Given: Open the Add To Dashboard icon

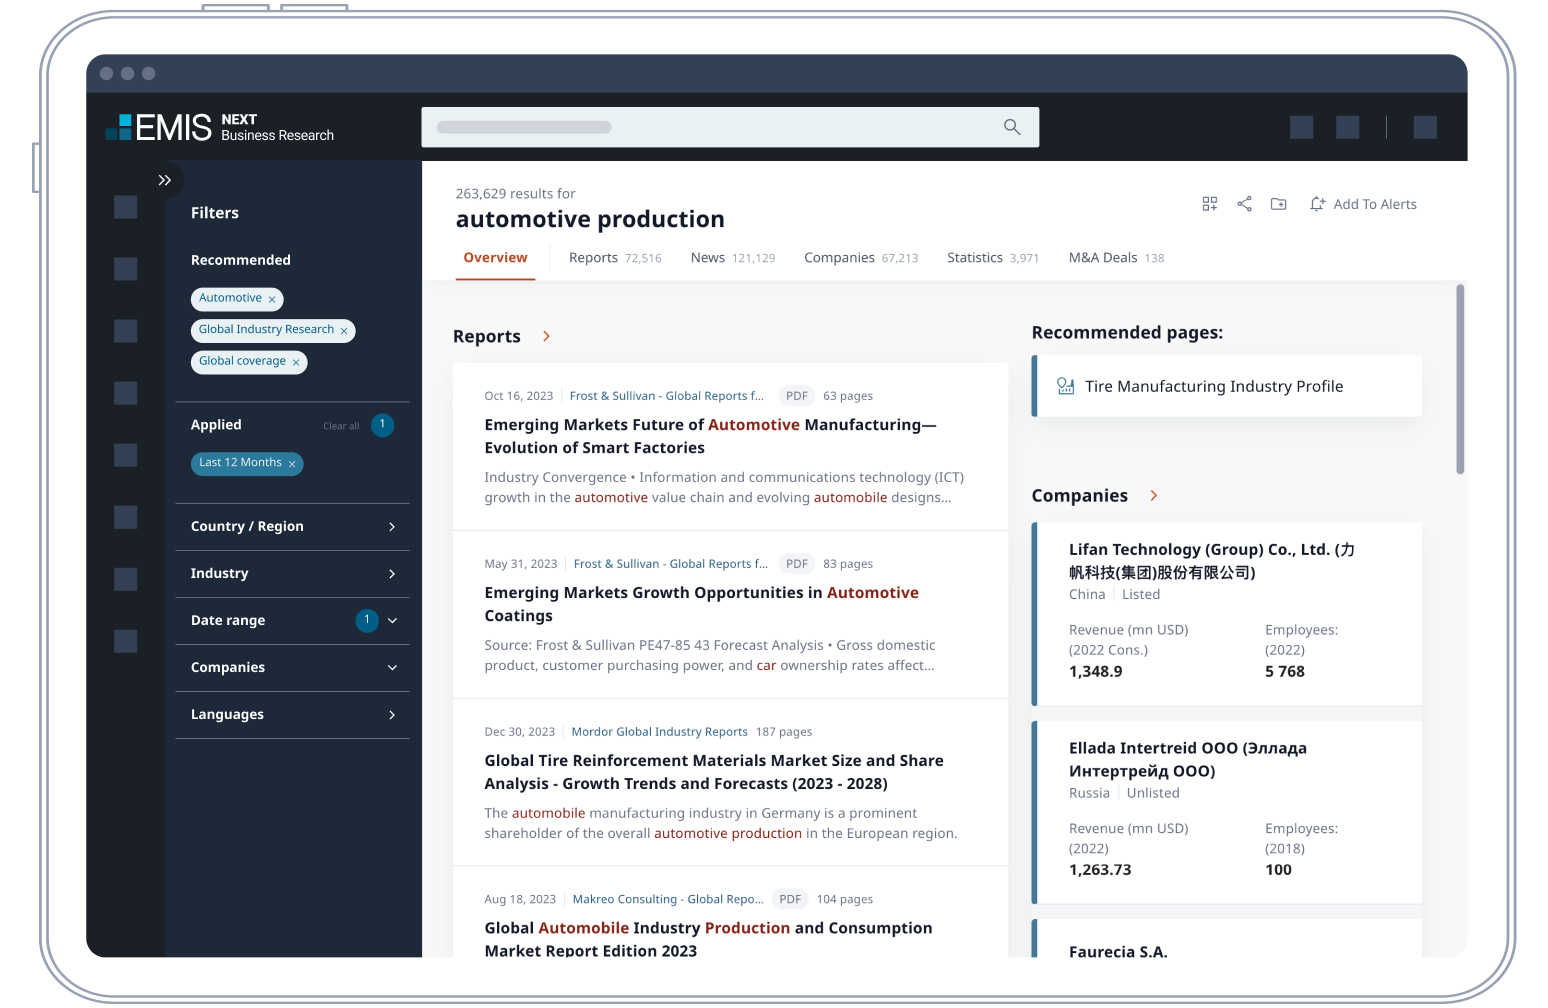Looking at the screenshot, I should coord(1209,203).
